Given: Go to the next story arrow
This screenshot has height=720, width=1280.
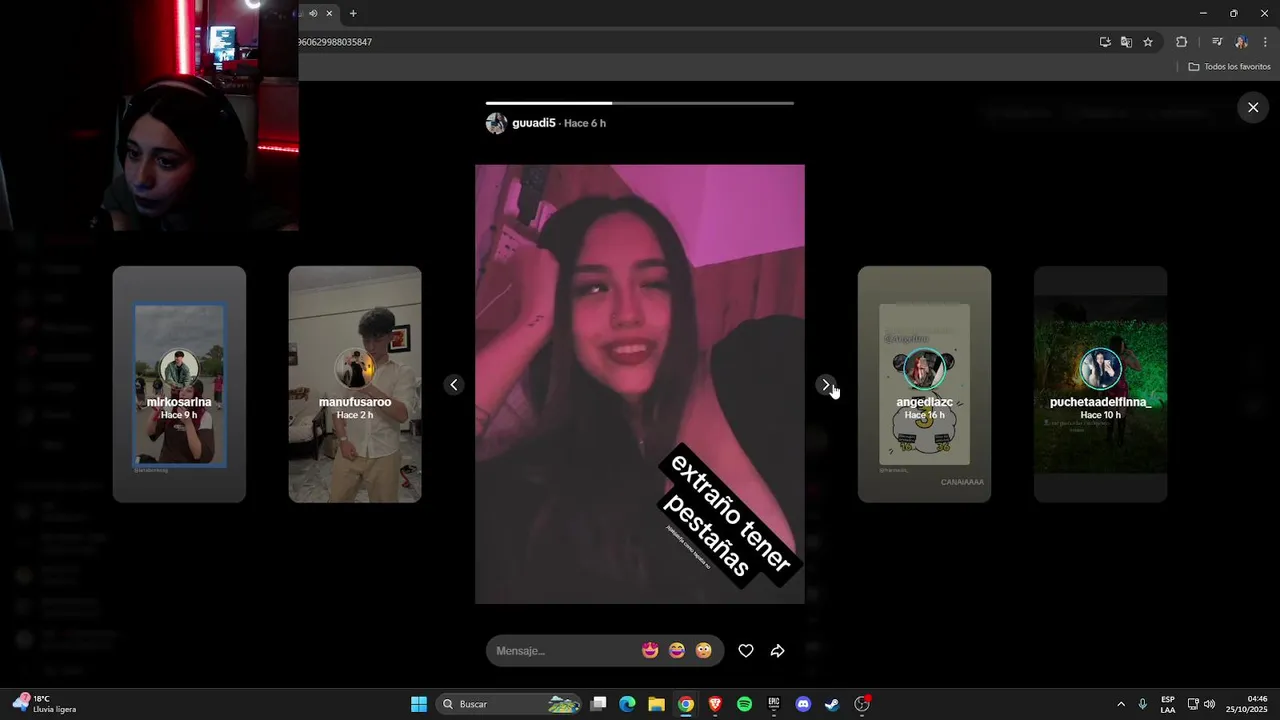Looking at the screenshot, I should point(825,385).
